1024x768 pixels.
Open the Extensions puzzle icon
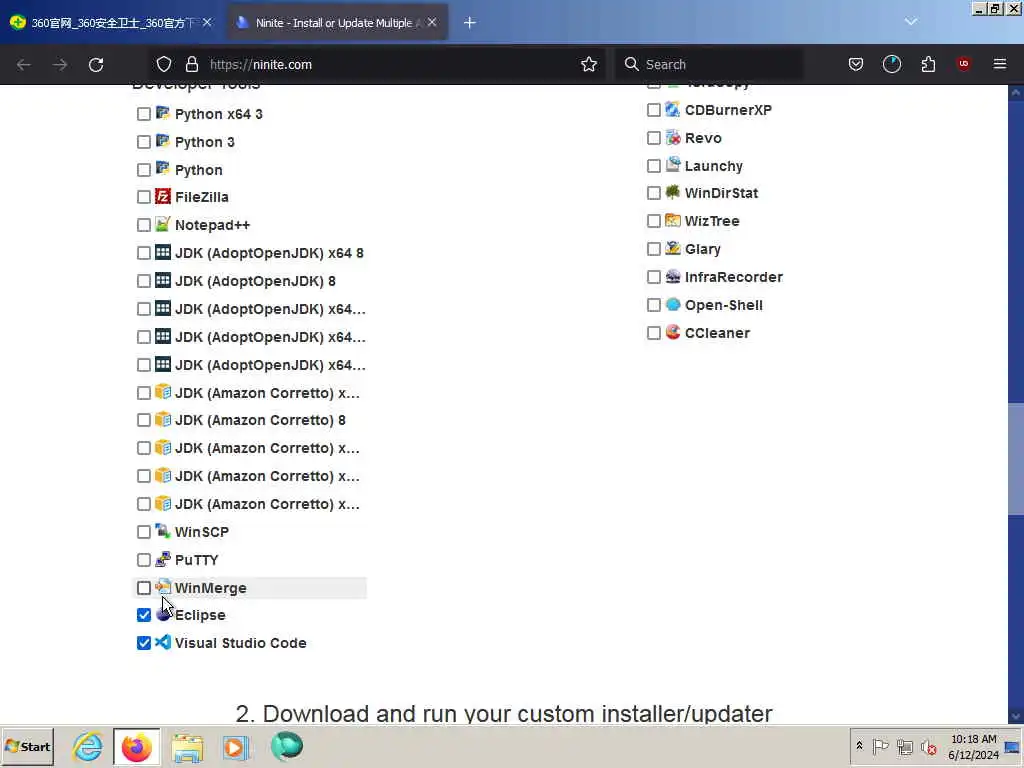tap(928, 64)
